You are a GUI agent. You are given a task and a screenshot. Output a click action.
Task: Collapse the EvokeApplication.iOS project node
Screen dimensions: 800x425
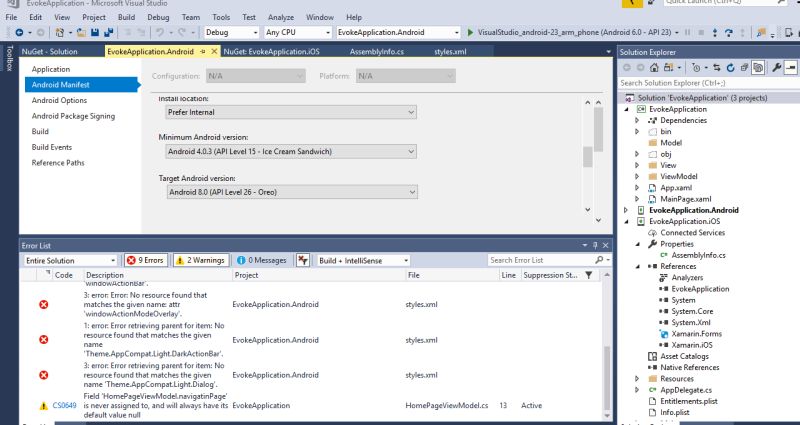626,221
